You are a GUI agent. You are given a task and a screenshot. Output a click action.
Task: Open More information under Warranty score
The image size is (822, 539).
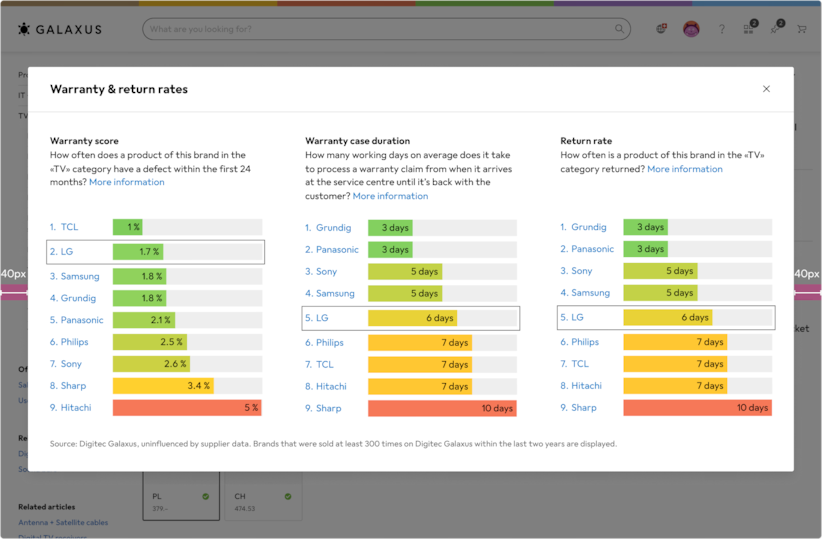click(126, 182)
